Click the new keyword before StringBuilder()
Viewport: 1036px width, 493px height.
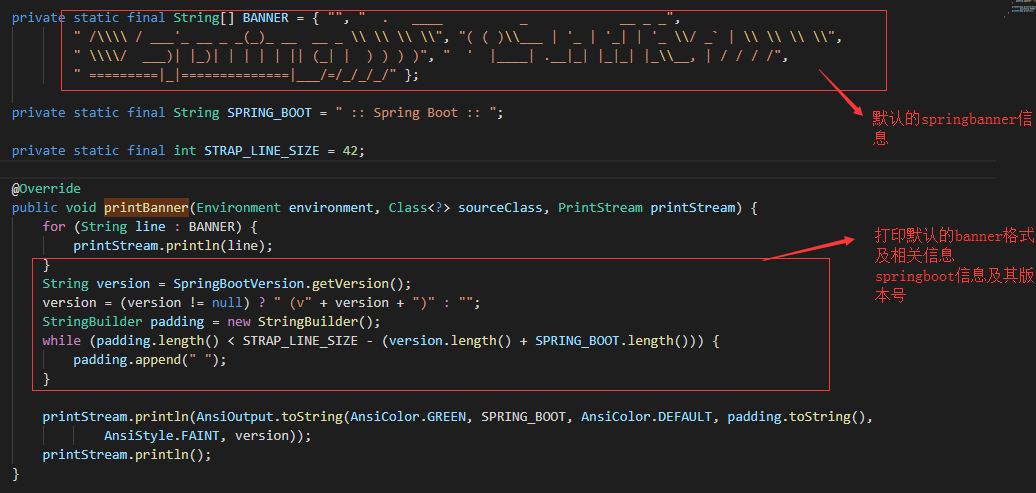click(239, 322)
